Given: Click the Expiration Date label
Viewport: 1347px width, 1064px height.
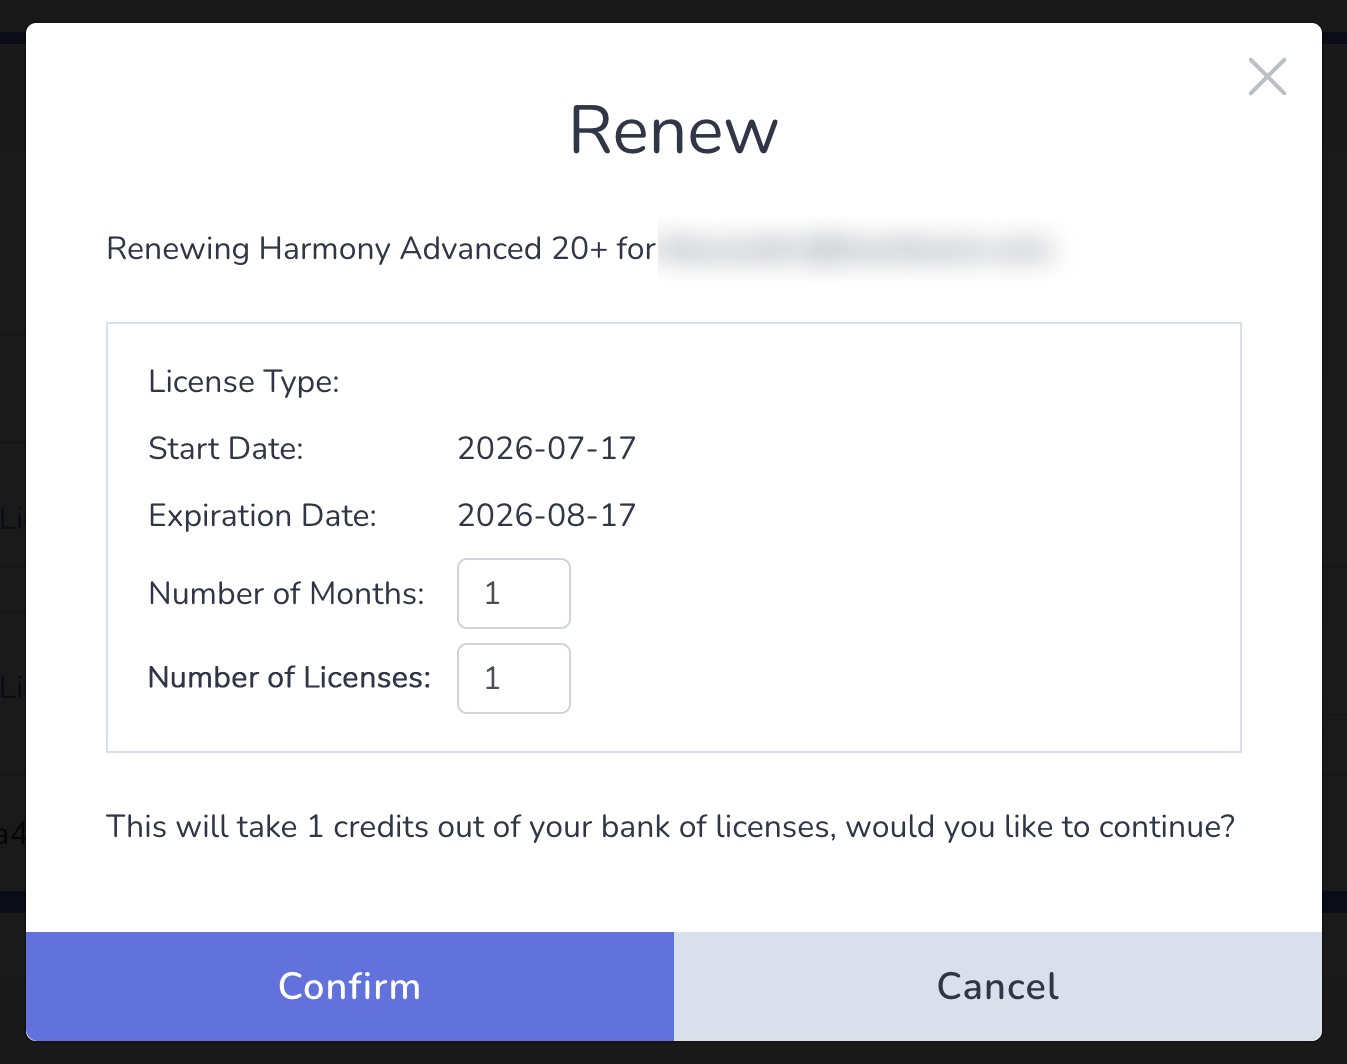Looking at the screenshot, I should (x=263, y=516).
